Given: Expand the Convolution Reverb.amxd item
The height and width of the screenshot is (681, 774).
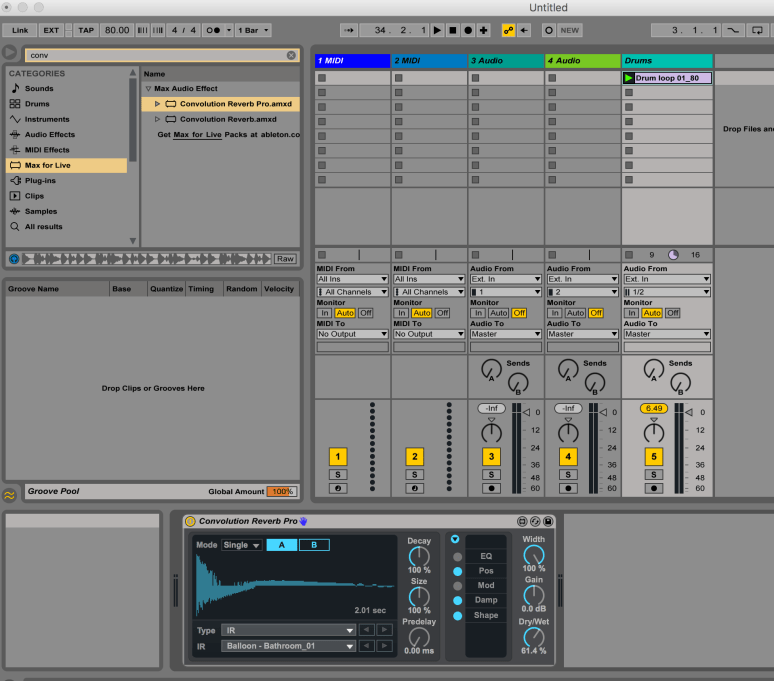Looking at the screenshot, I should click(x=157, y=119).
